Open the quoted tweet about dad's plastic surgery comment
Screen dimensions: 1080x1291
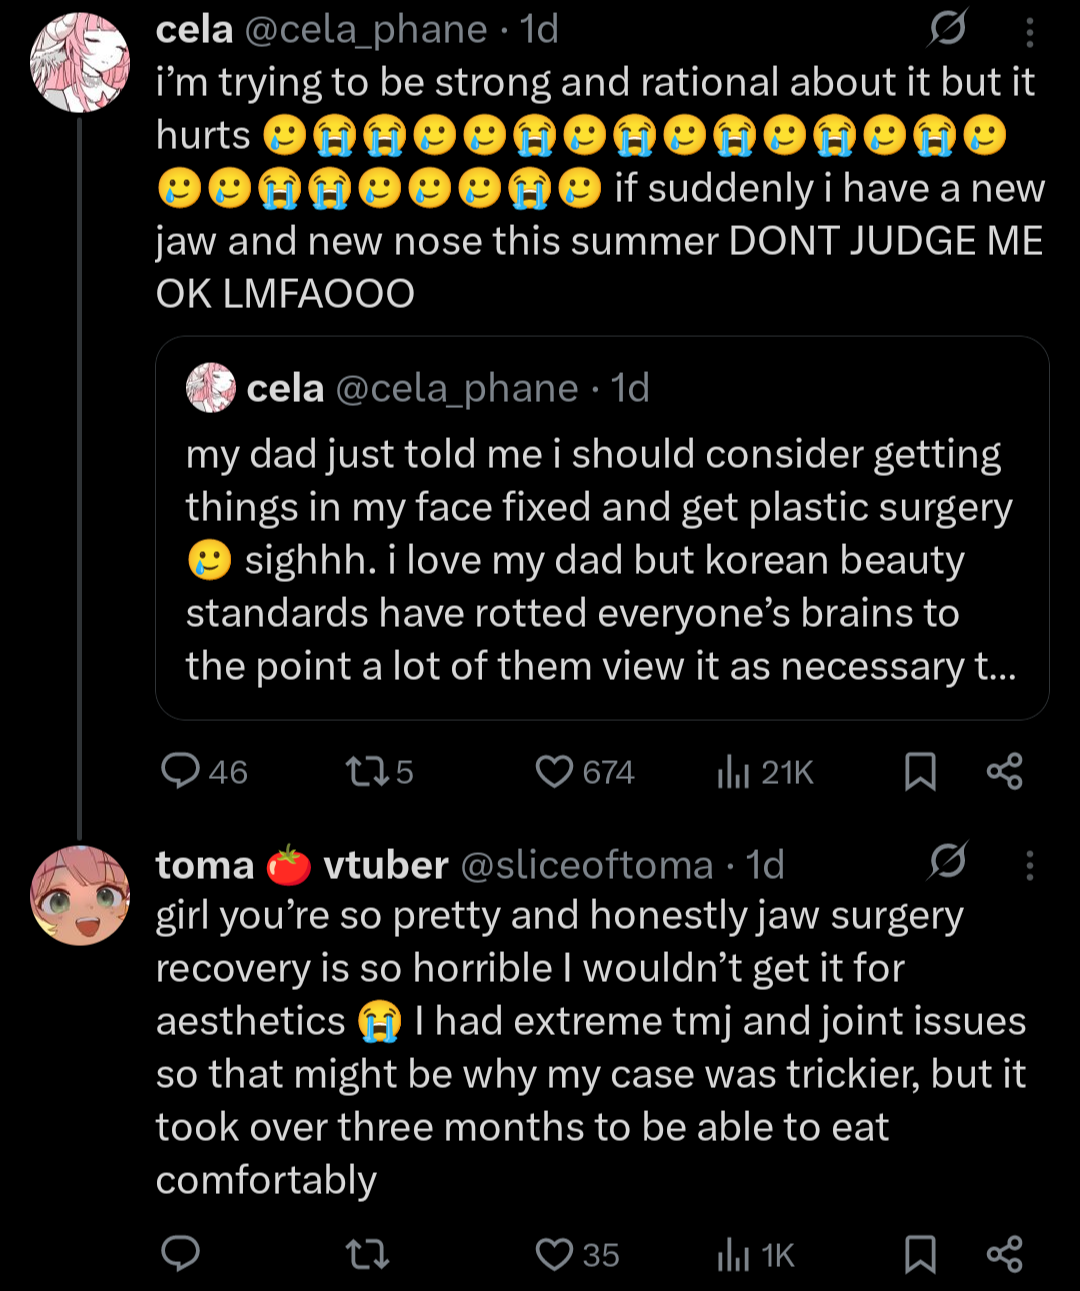[601, 560]
